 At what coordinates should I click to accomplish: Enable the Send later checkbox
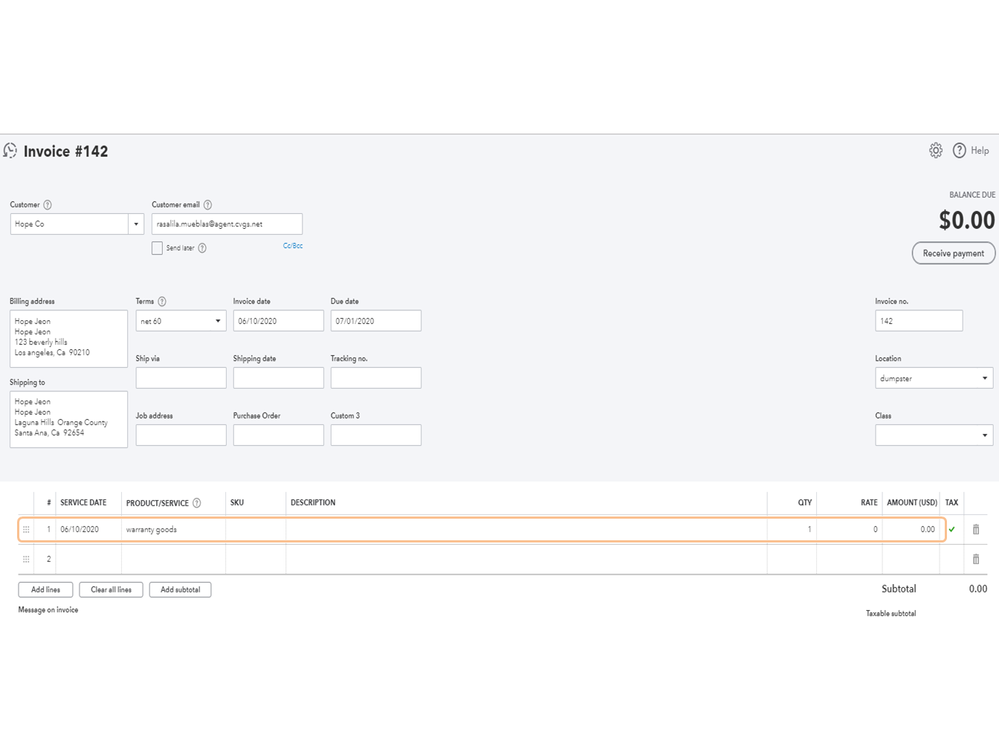pyautogui.click(x=157, y=248)
